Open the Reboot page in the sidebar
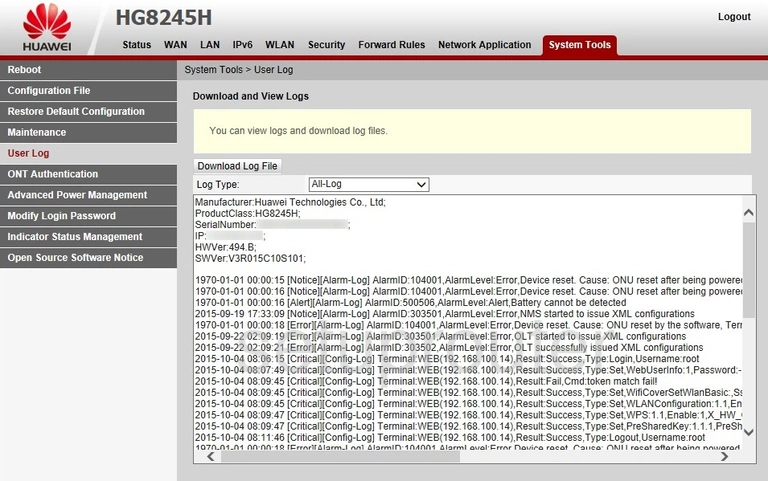This screenshot has width=768, height=481. [x=88, y=70]
